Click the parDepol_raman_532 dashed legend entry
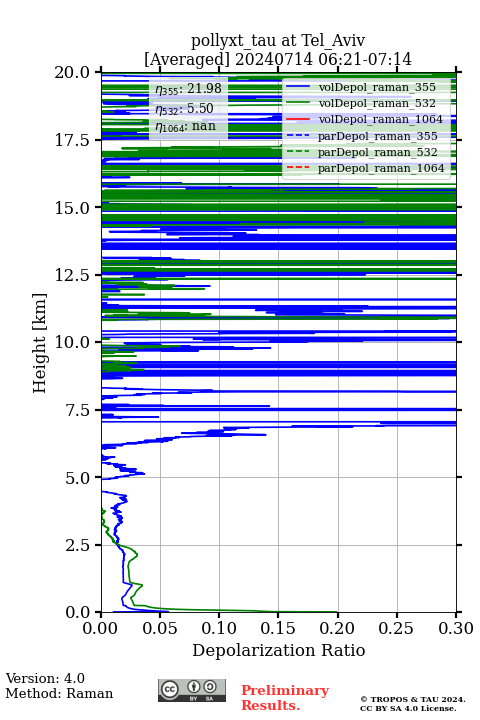 pos(361,152)
